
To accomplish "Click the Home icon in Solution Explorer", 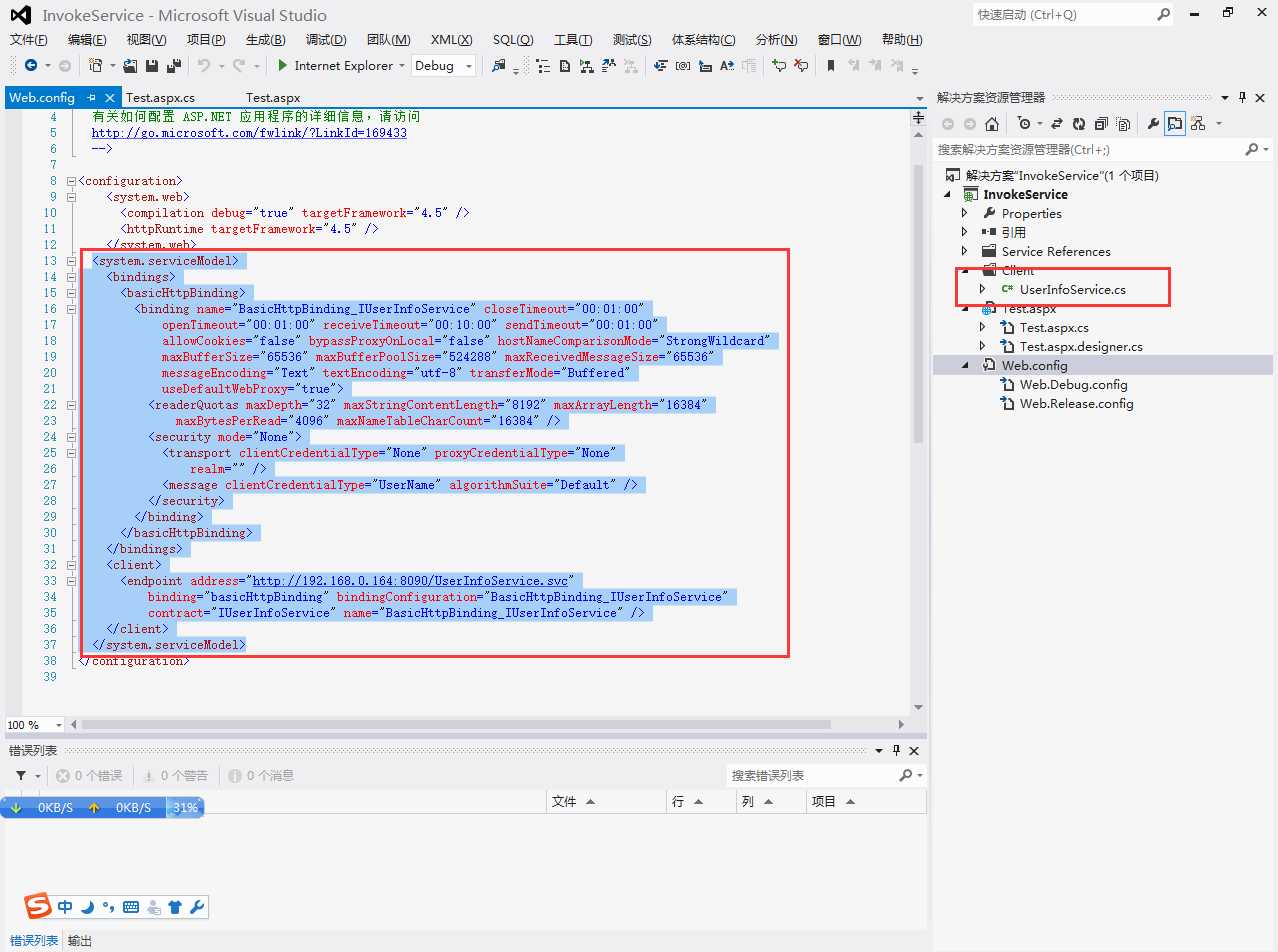I will click(992, 124).
